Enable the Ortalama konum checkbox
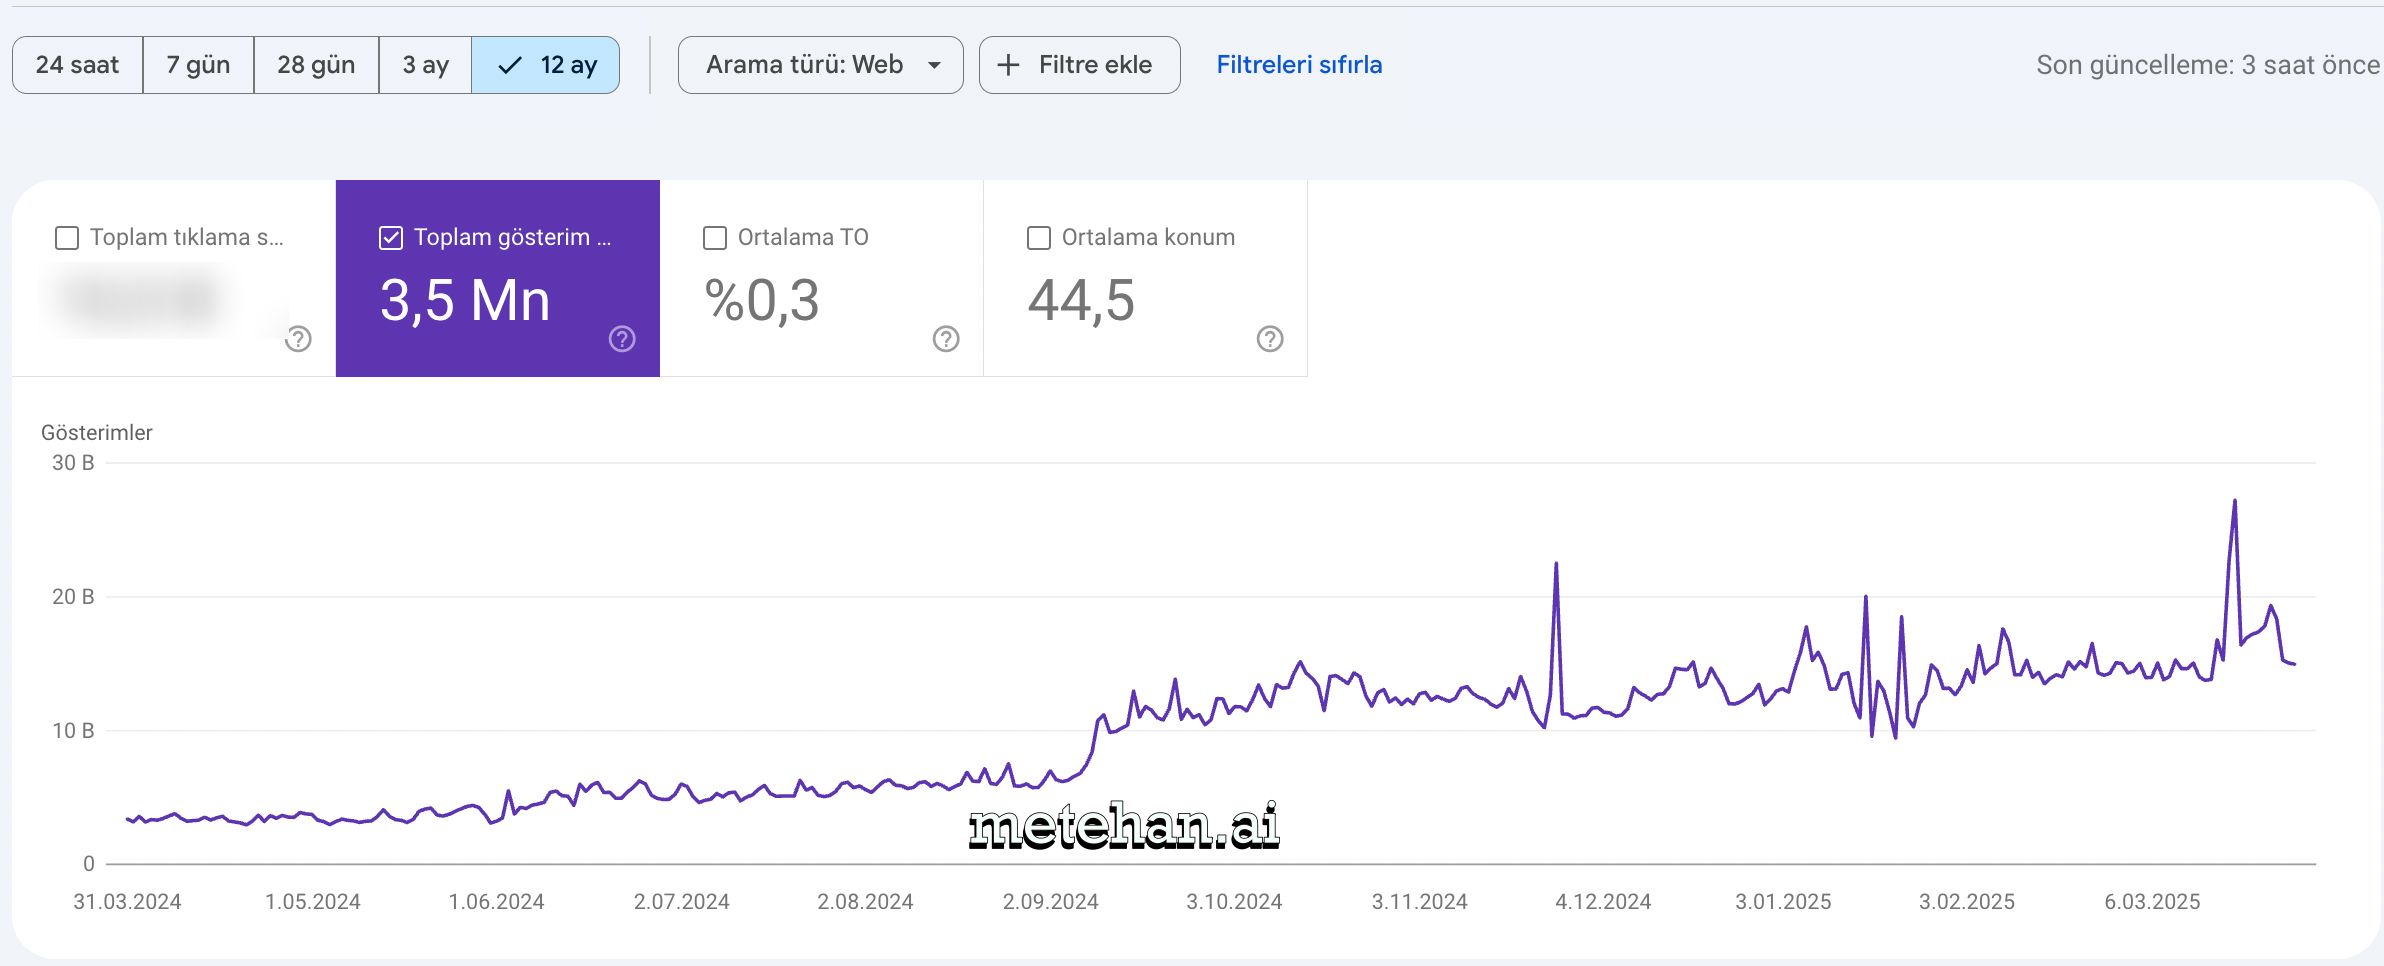This screenshot has width=2384, height=966. click(1039, 238)
